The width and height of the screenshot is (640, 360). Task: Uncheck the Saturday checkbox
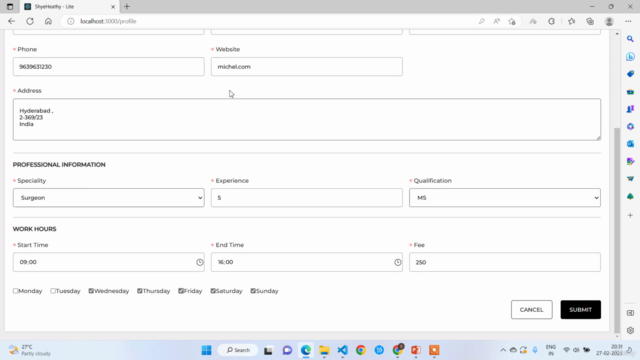[213, 291]
